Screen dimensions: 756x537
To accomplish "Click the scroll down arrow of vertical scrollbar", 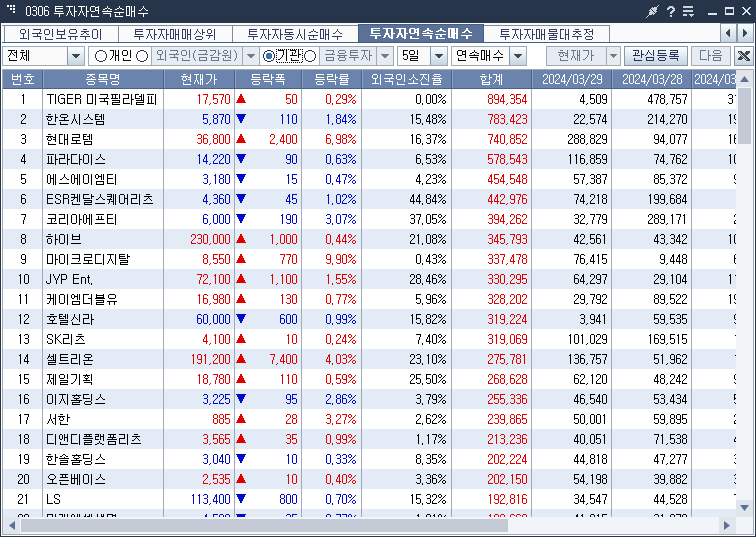I will (744, 507).
